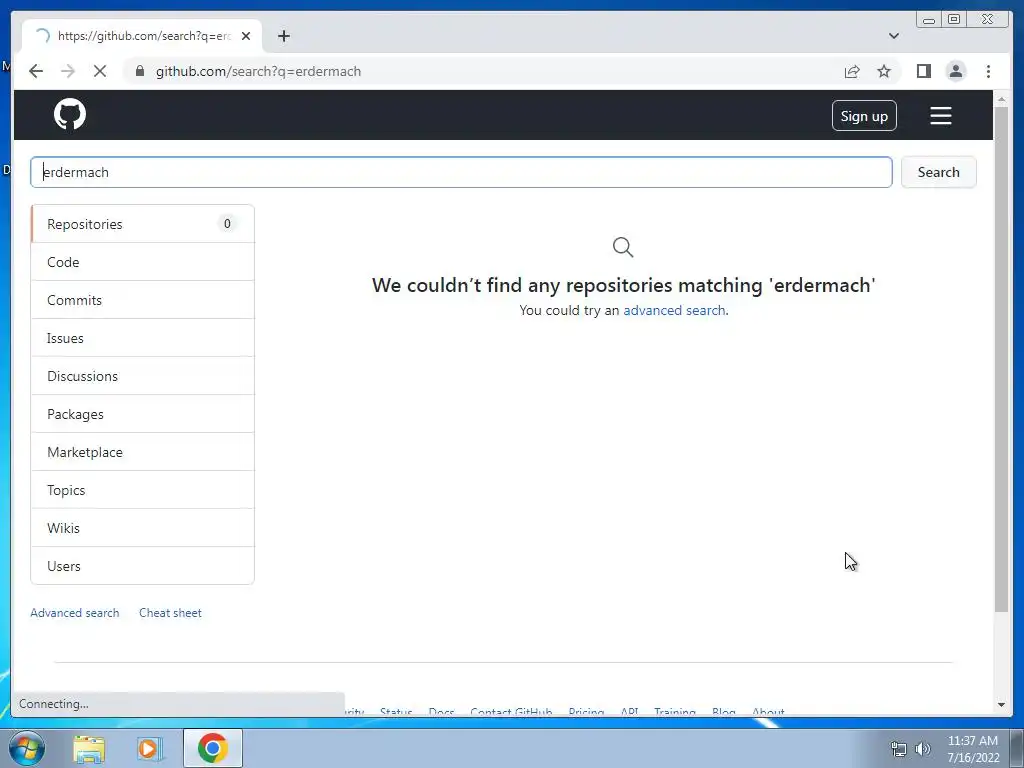Open Chrome side panel
This screenshot has height=768, width=1024.
click(923, 71)
